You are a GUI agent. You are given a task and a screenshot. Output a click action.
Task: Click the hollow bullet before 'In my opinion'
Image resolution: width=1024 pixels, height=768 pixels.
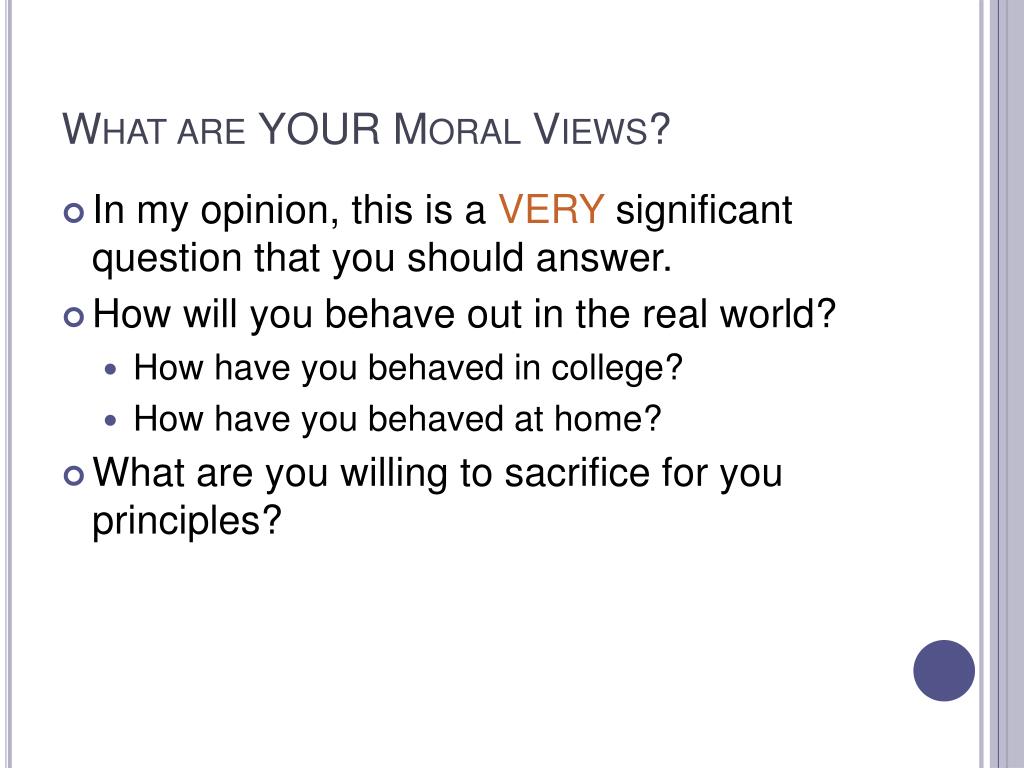point(74,213)
